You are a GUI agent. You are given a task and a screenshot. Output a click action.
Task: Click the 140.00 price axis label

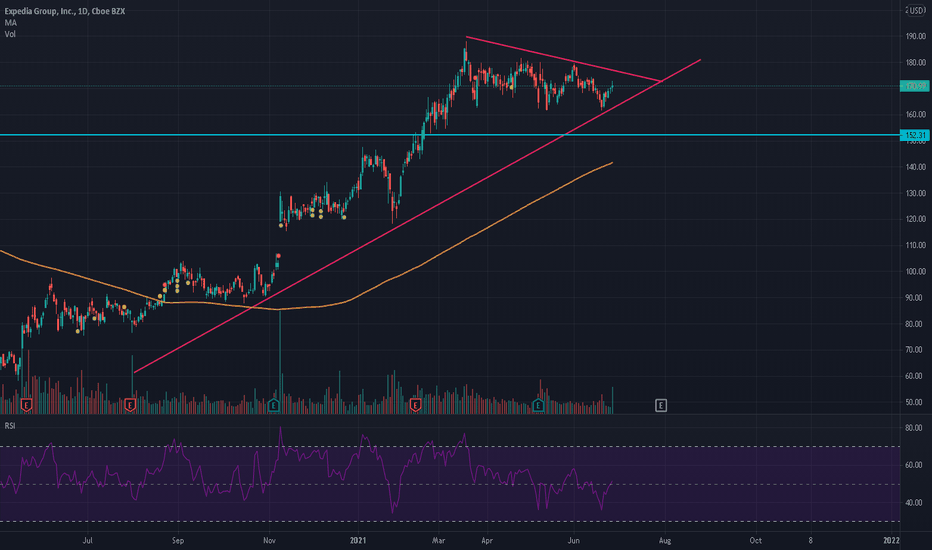pyautogui.click(x=915, y=167)
